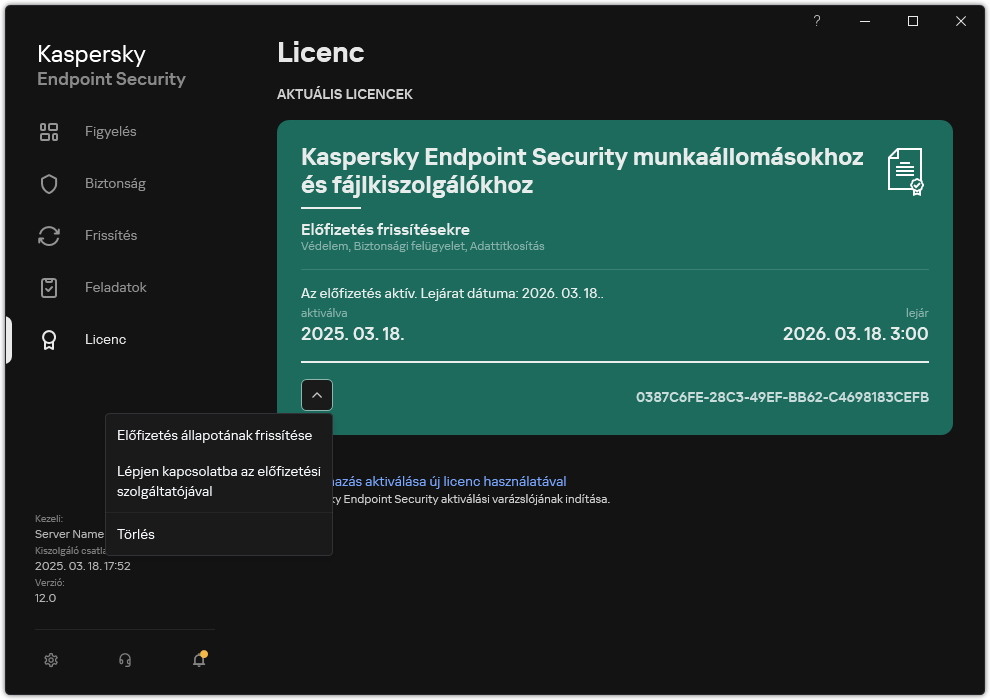Image resolution: width=990 pixels, height=700 pixels.
Task: Select Törlés from the menu
Action: click(135, 533)
